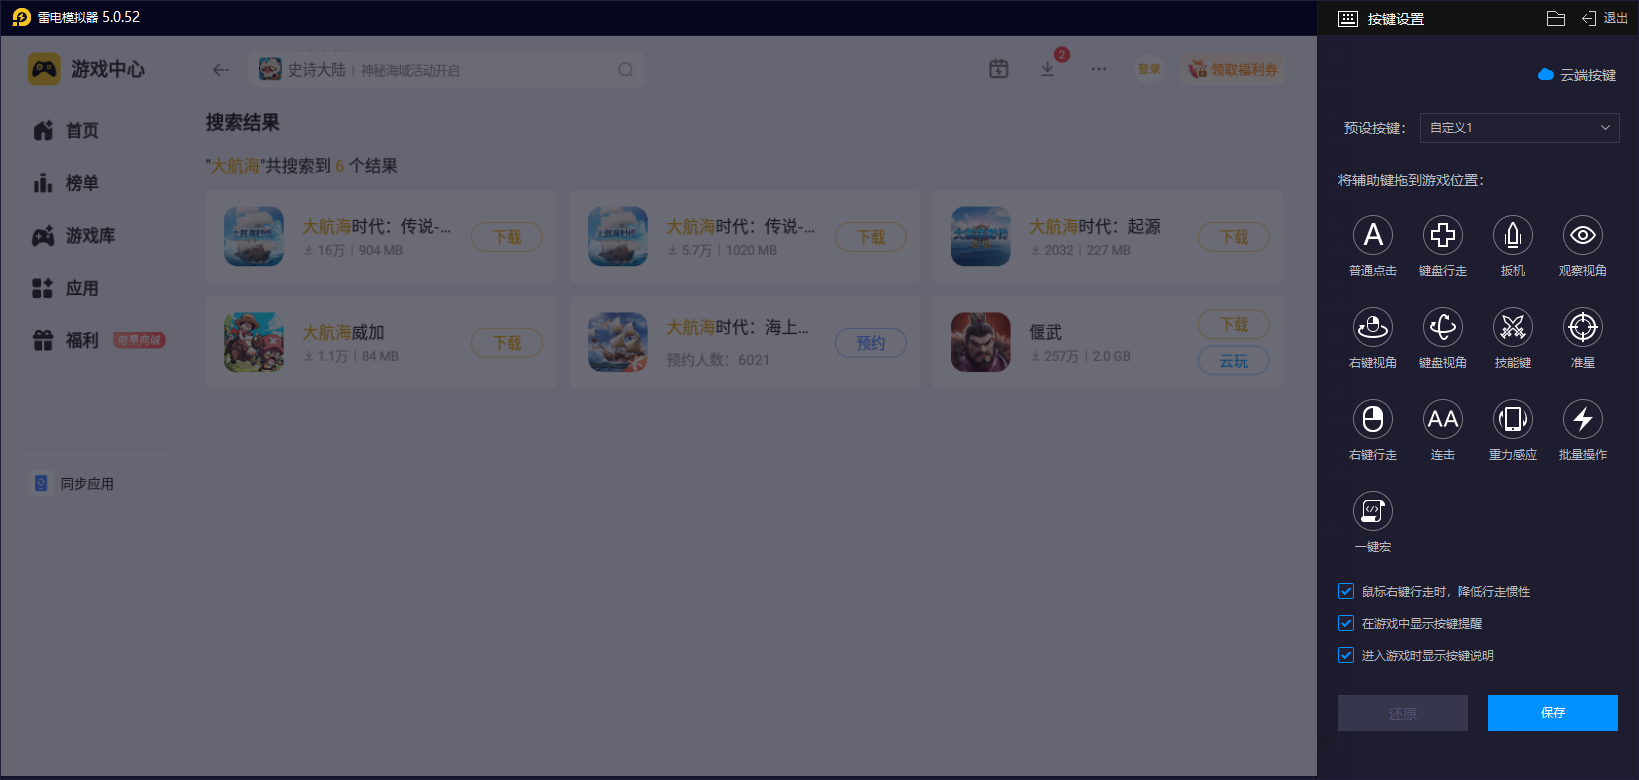Click the 电竞商城 badge beside 福利

tap(139, 340)
